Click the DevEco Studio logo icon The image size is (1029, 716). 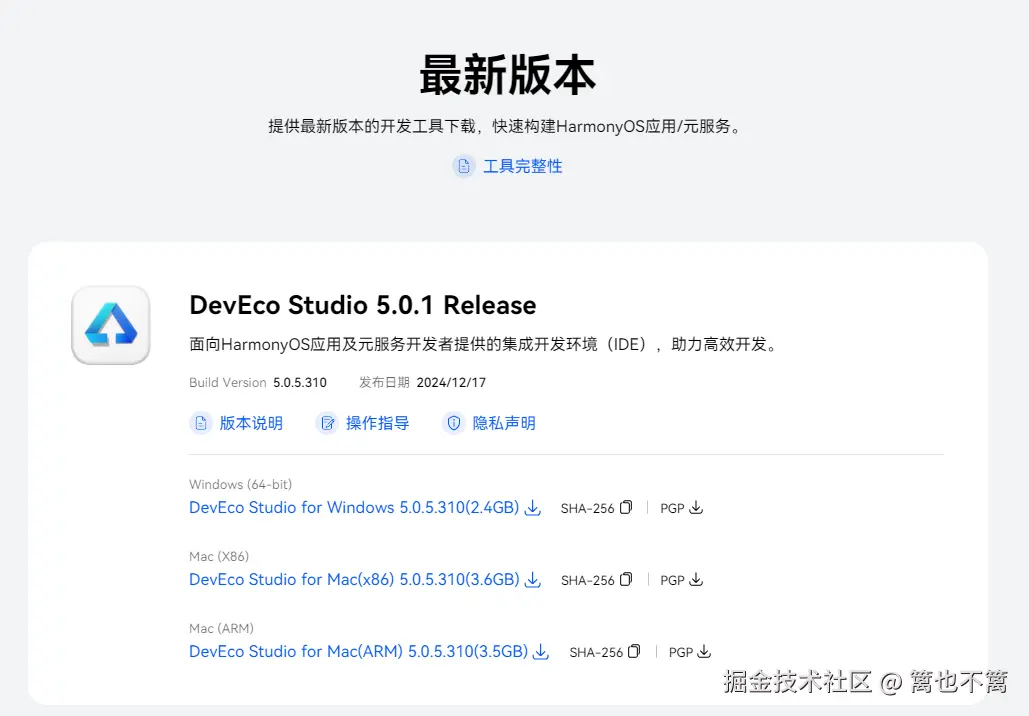tap(111, 325)
